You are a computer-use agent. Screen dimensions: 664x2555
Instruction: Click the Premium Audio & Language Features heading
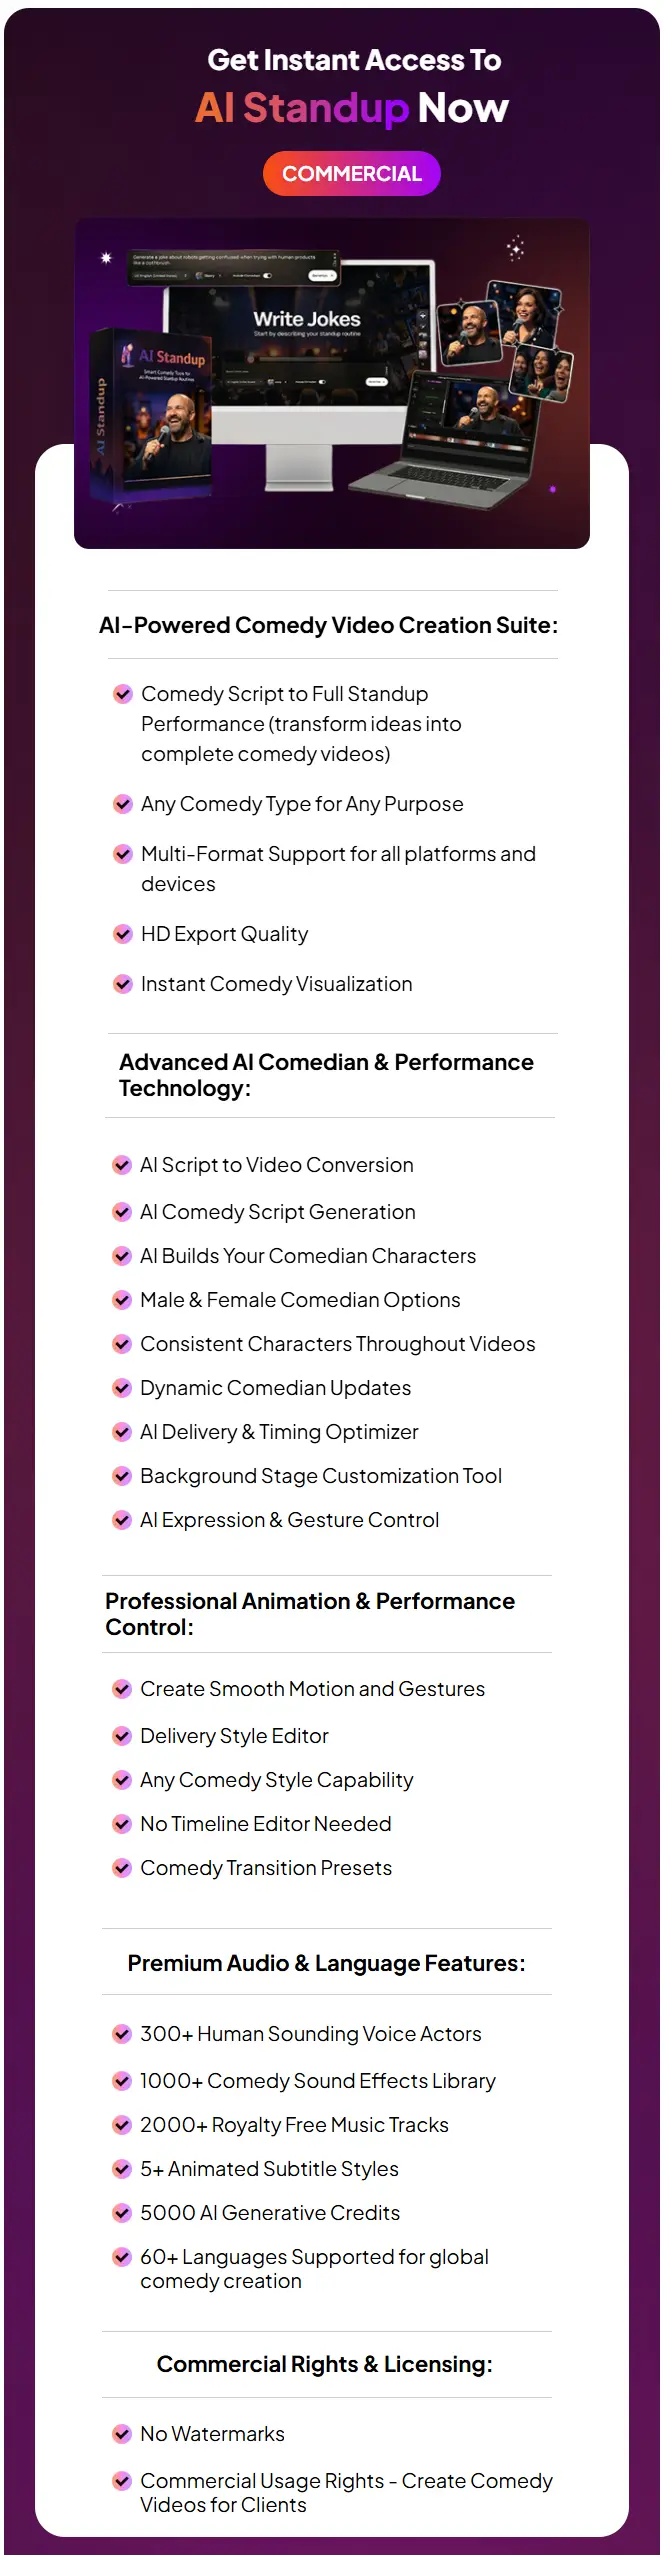(326, 1963)
